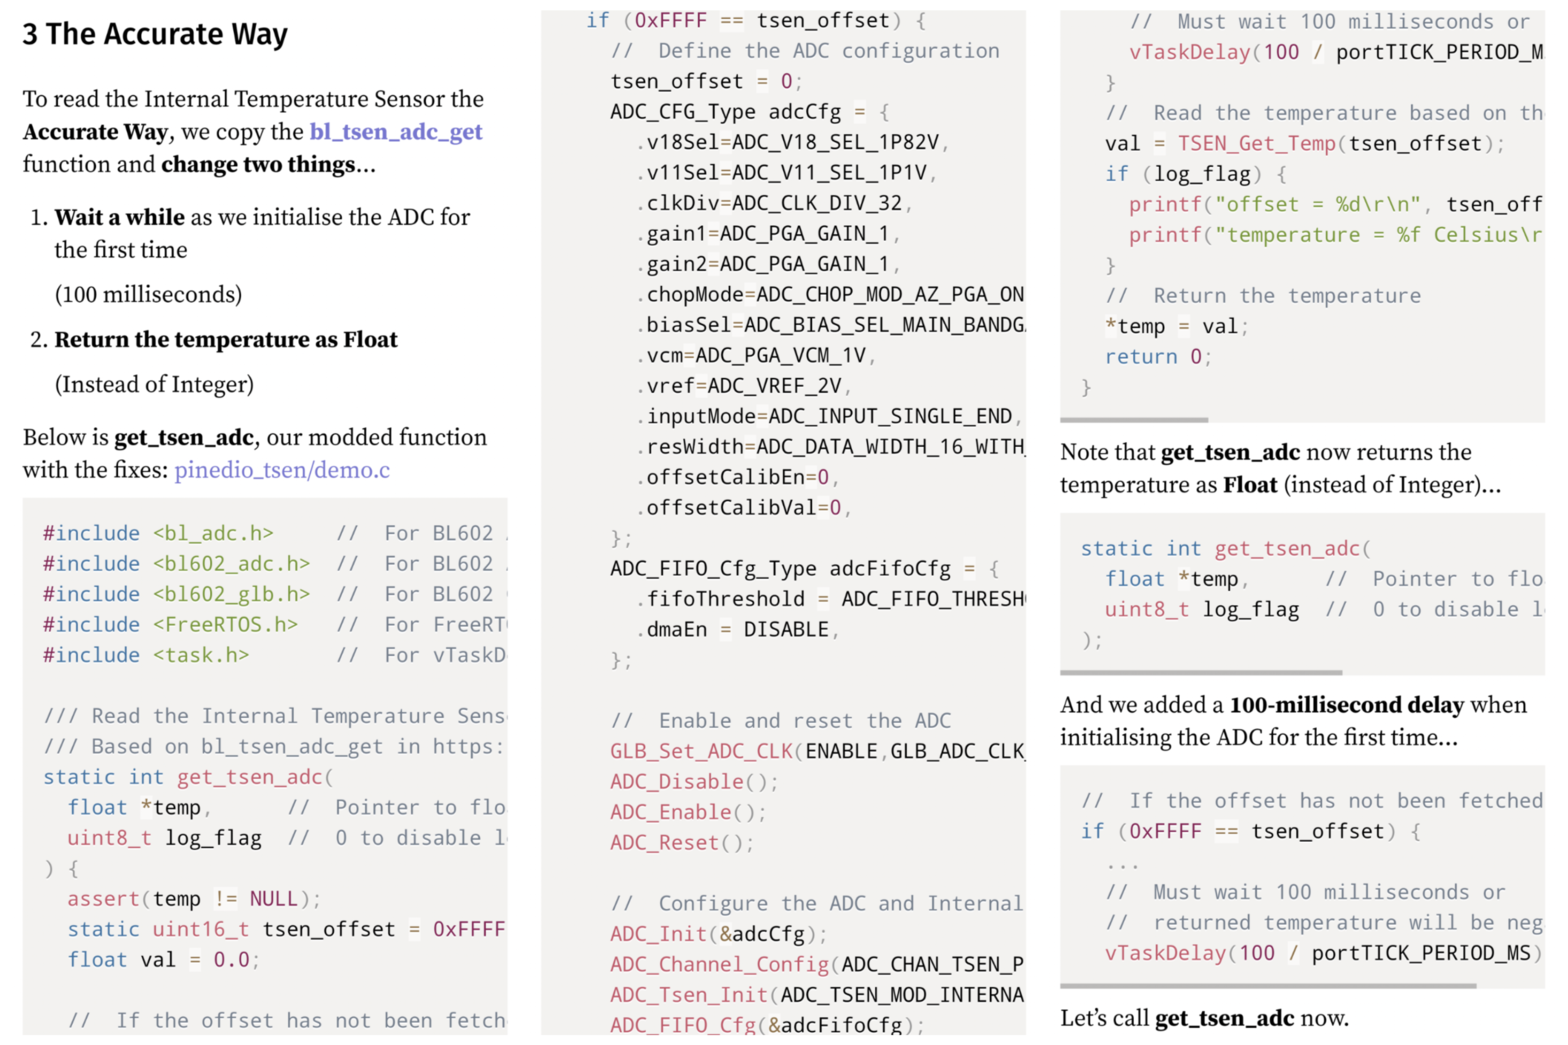This screenshot has width=1568, height=1045.
Task: Click the .clkDiv=ADC_CLK_DIV_32 setting
Action: click(x=774, y=203)
